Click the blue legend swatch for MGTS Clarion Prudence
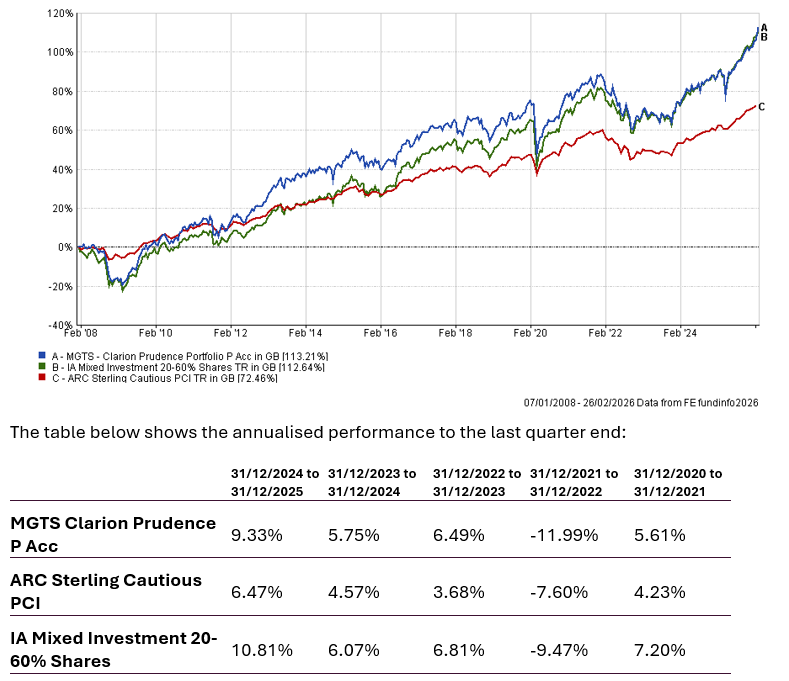Viewport: 789px width, 681px height. coord(40,355)
